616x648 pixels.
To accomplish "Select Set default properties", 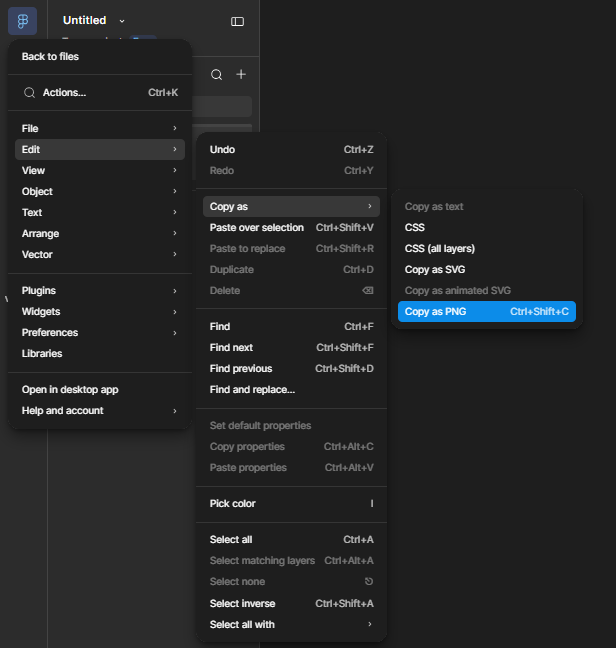I will pos(291,426).
